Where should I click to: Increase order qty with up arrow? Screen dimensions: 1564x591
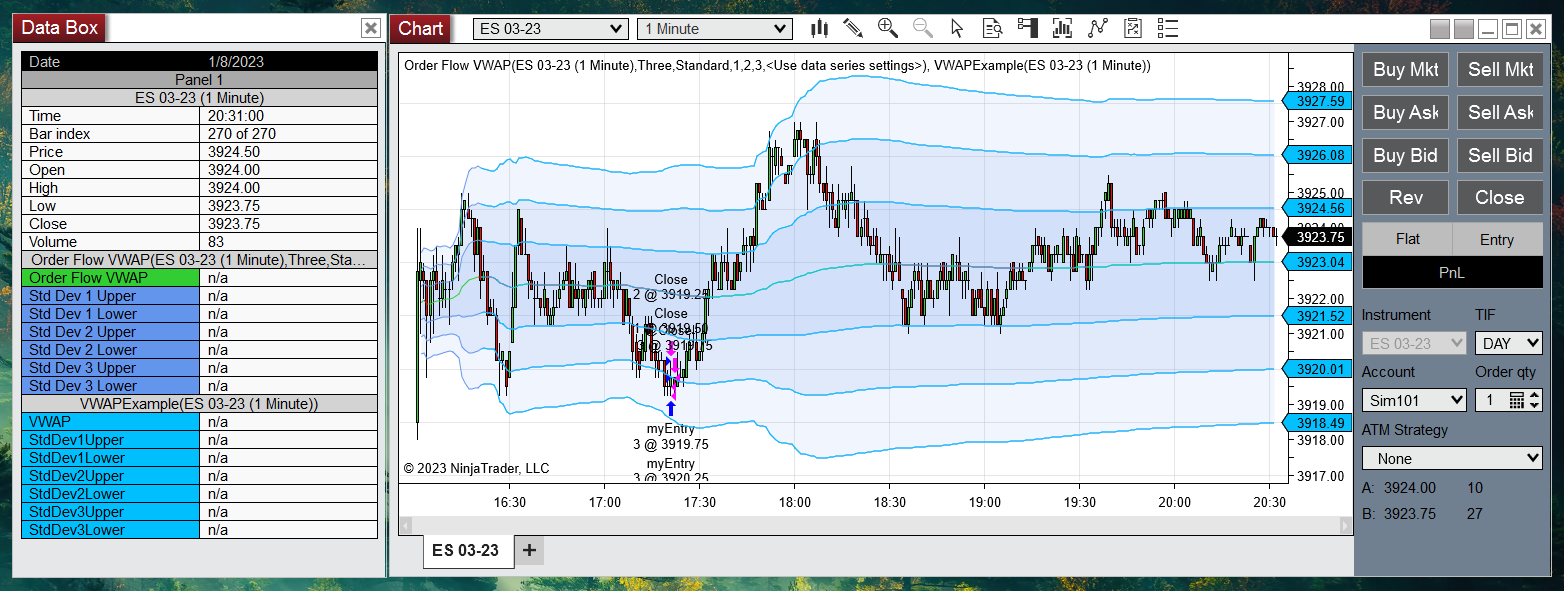point(1535,395)
